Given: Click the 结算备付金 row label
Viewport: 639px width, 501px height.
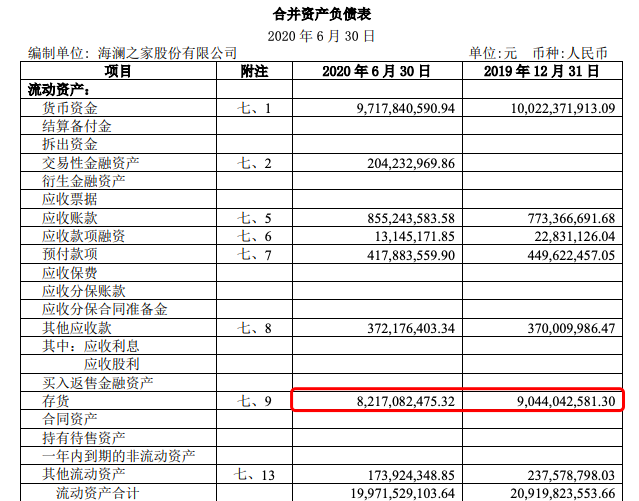Looking at the screenshot, I should [x=77, y=126].
